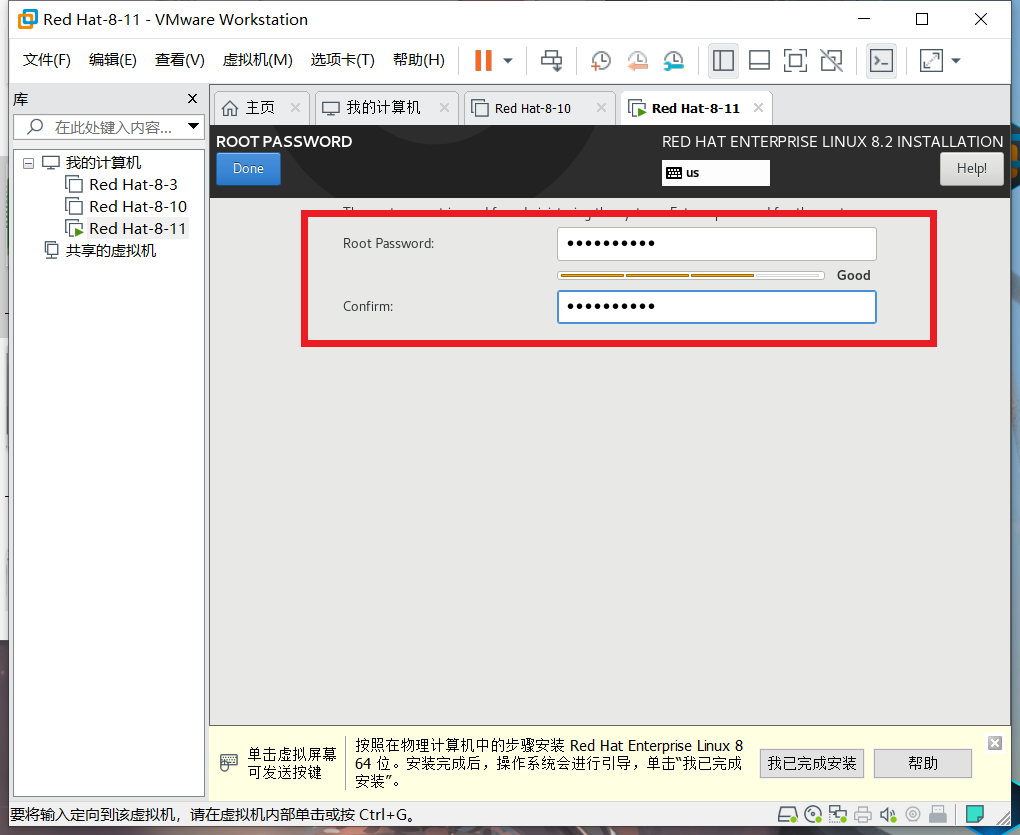Image resolution: width=1020 pixels, height=835 pixels.
Task: Click the Done button
Action: click(248, 169)
